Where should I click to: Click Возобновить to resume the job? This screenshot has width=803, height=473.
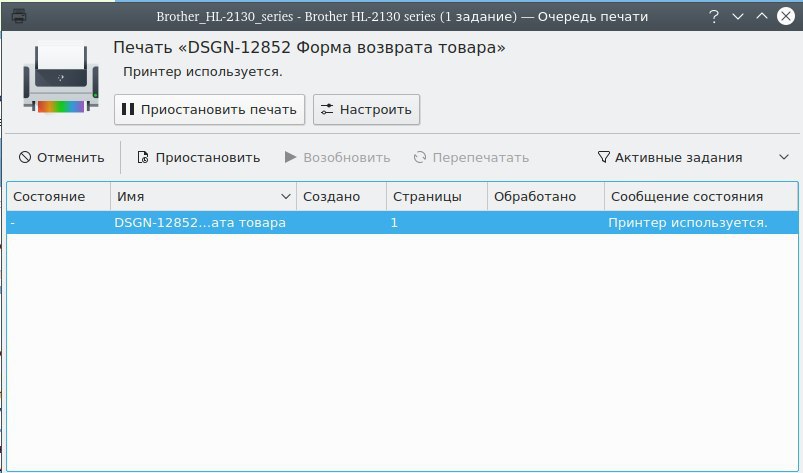click(338, 158)
